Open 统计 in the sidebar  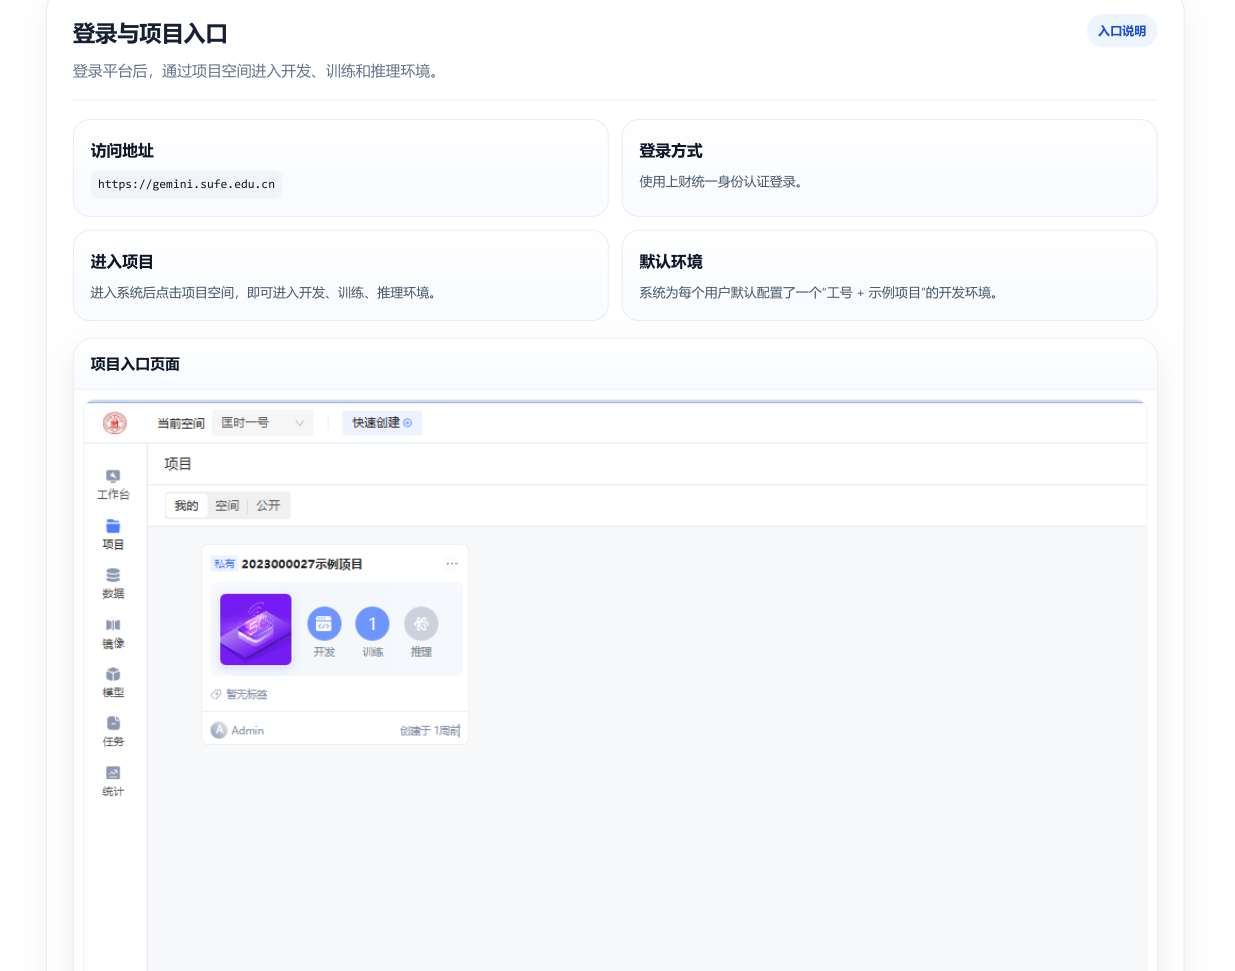(x=113, y=781)
